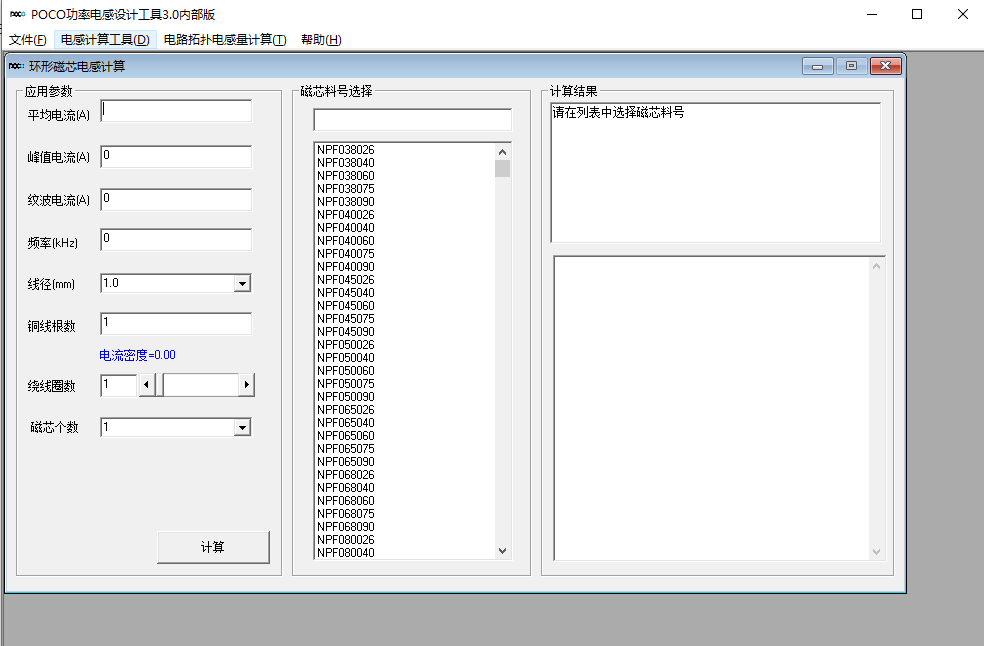This screenshot has height=646, width=984.
Task: Select NPF045075 in core list
Action: coord(405,318)
